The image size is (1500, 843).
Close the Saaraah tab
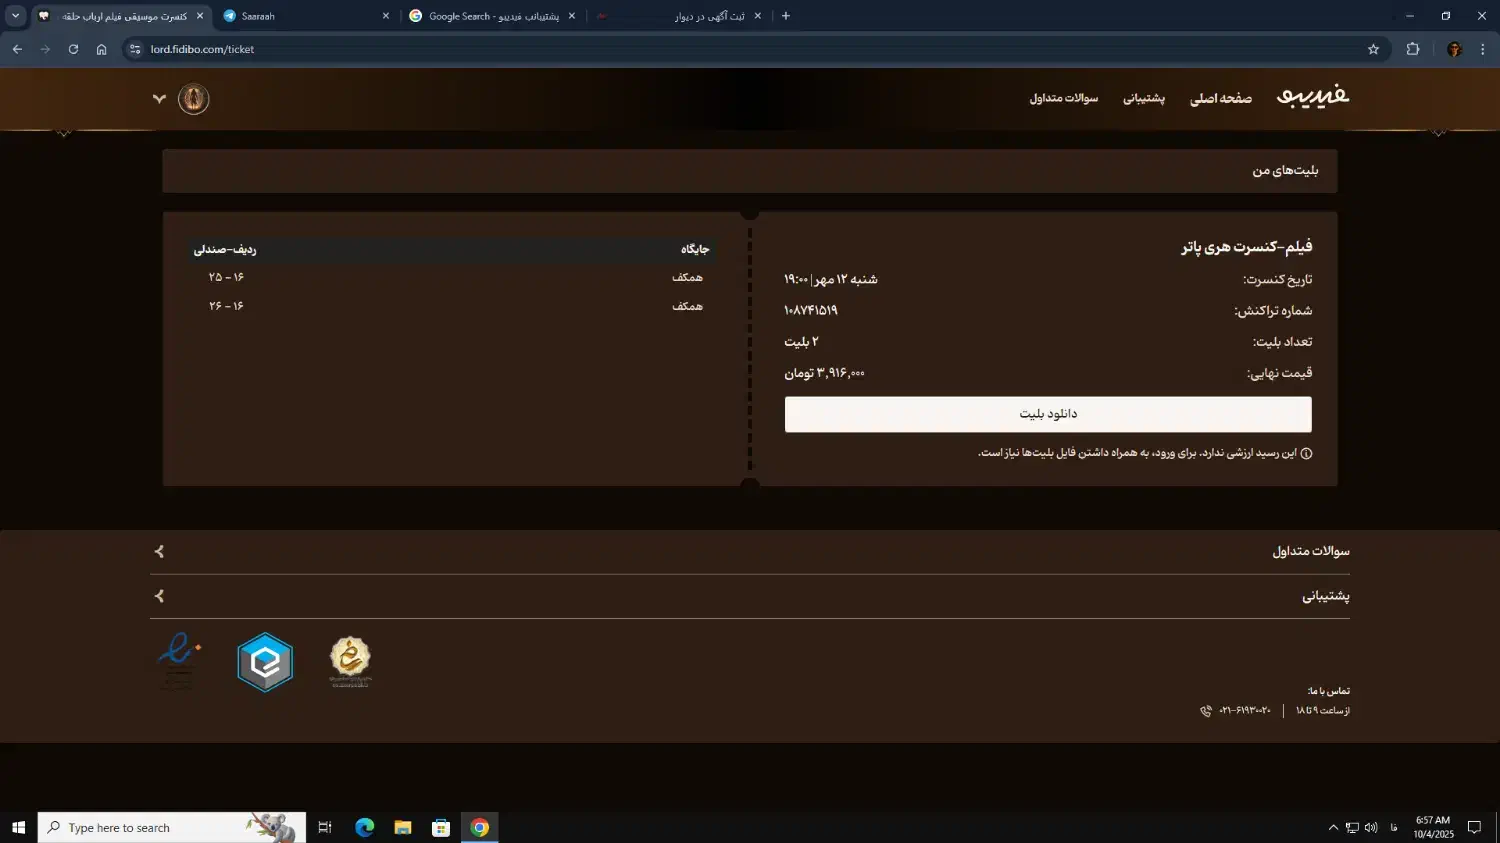tap(386, 16)
